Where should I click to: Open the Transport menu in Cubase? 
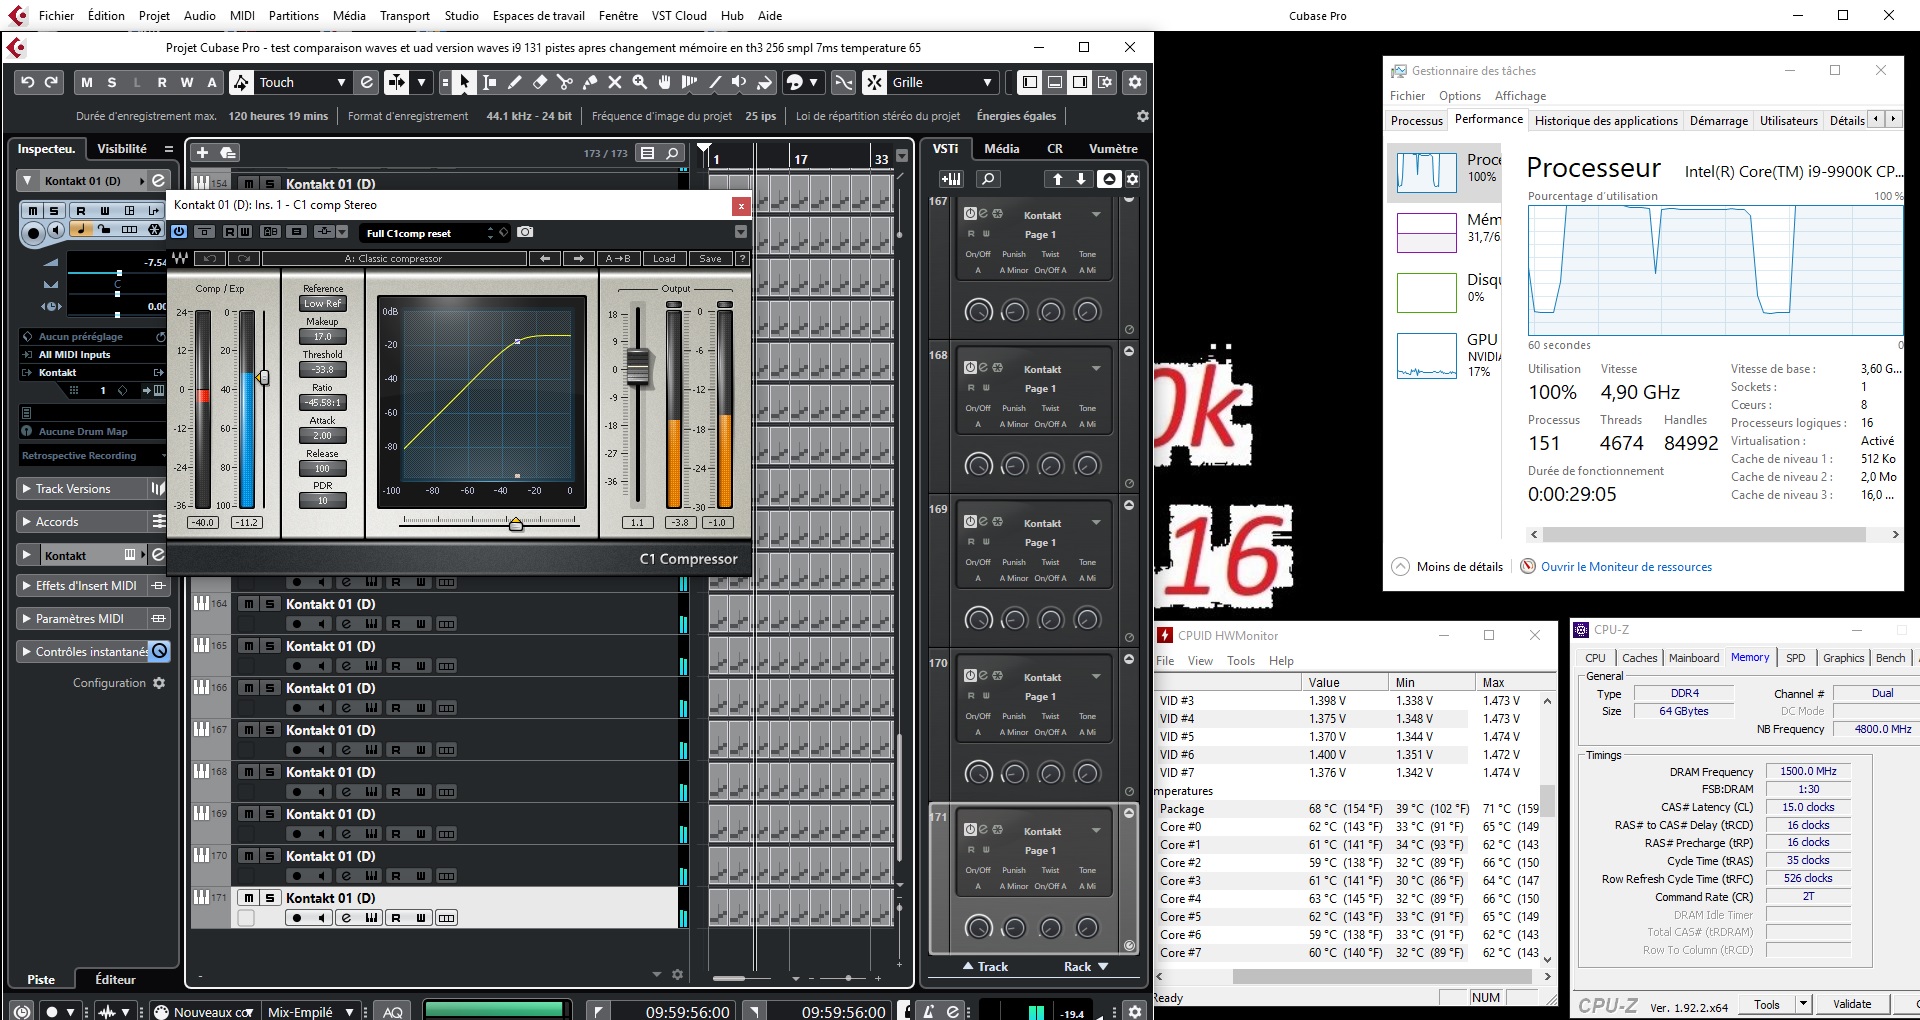pyautogui.click(x=405, y=15)
